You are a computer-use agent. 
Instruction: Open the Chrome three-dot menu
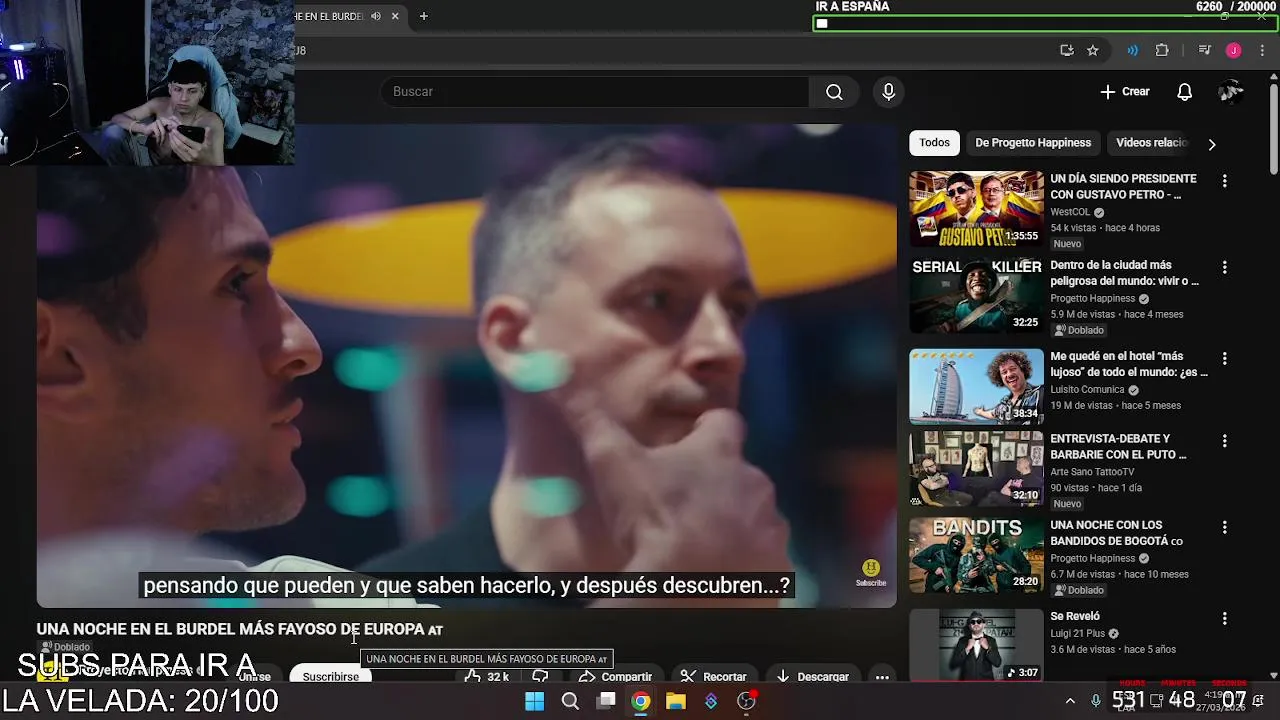[x=1262, y=50]
